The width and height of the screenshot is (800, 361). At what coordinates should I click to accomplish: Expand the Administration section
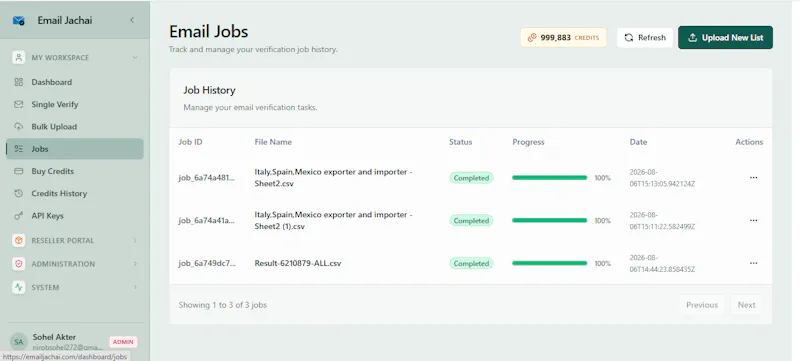click(135, 264)
